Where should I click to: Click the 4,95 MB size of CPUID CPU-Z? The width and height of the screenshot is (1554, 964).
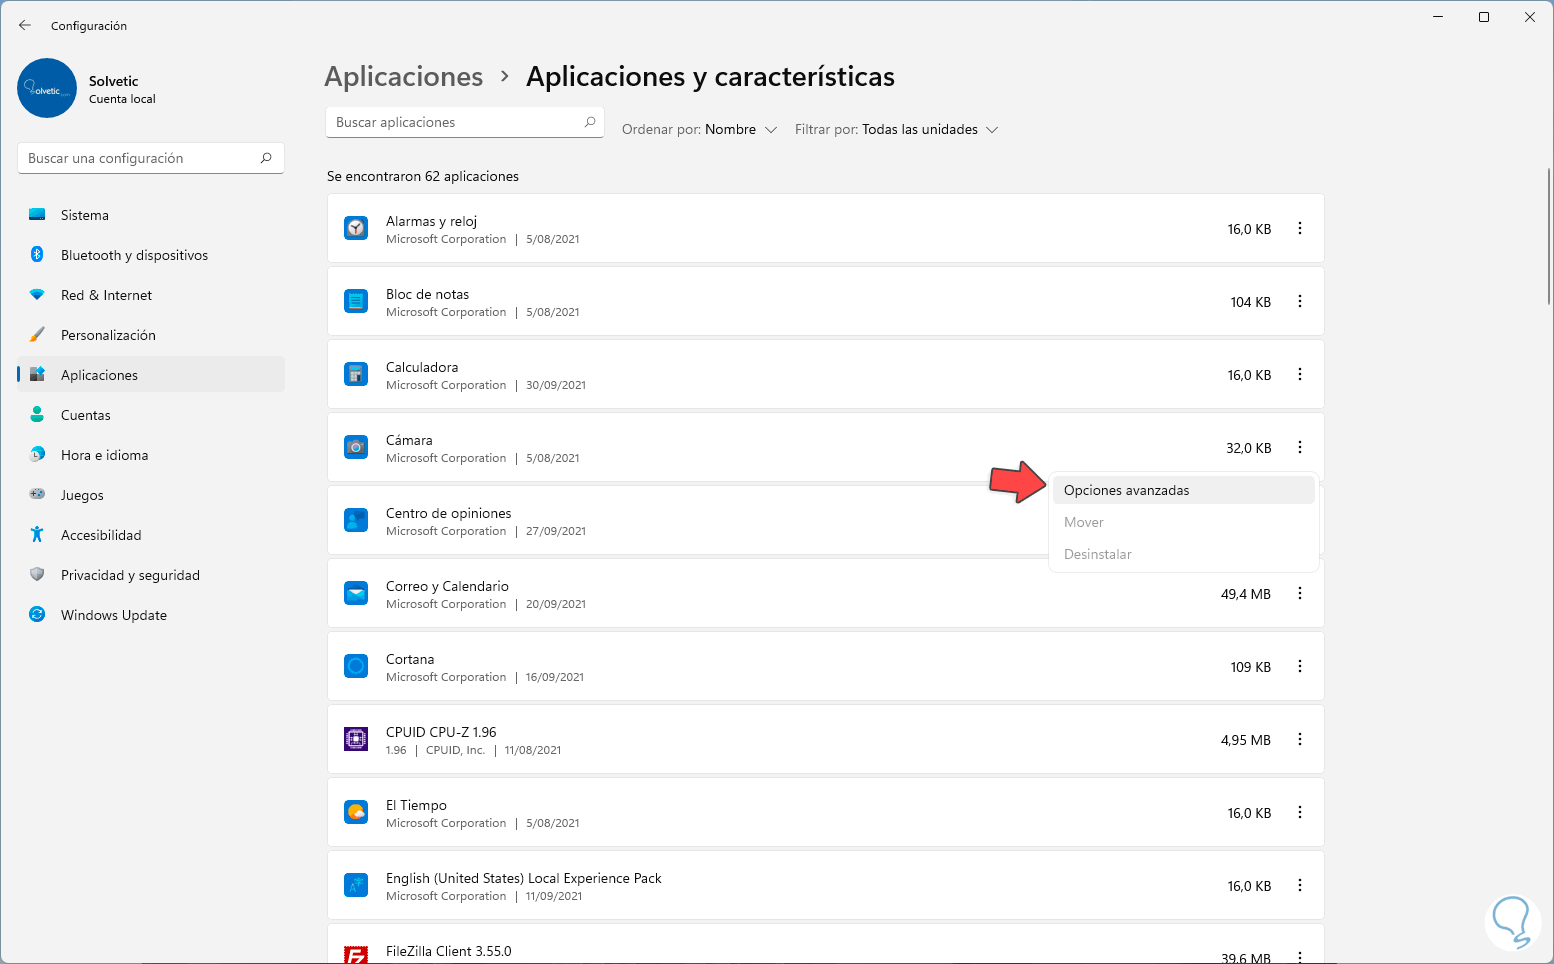(1246, 740)
